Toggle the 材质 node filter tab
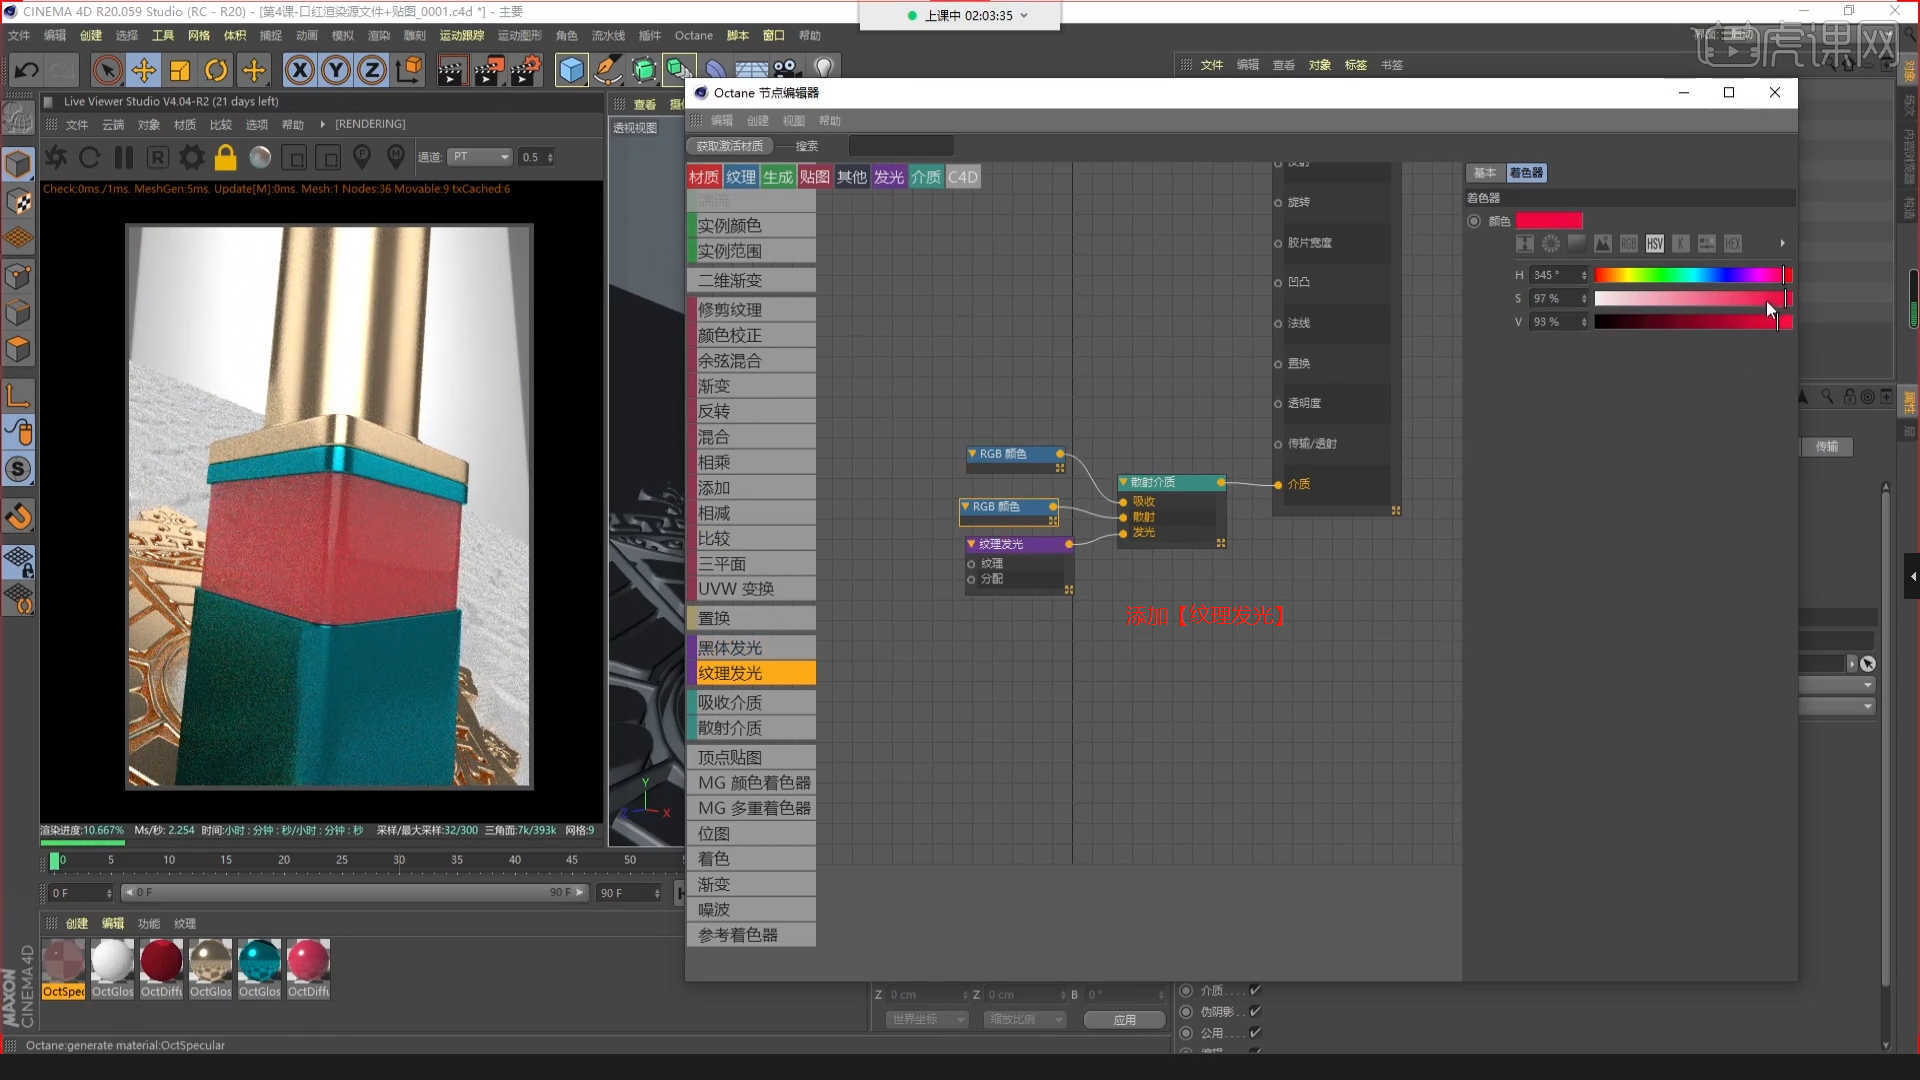 704,177
